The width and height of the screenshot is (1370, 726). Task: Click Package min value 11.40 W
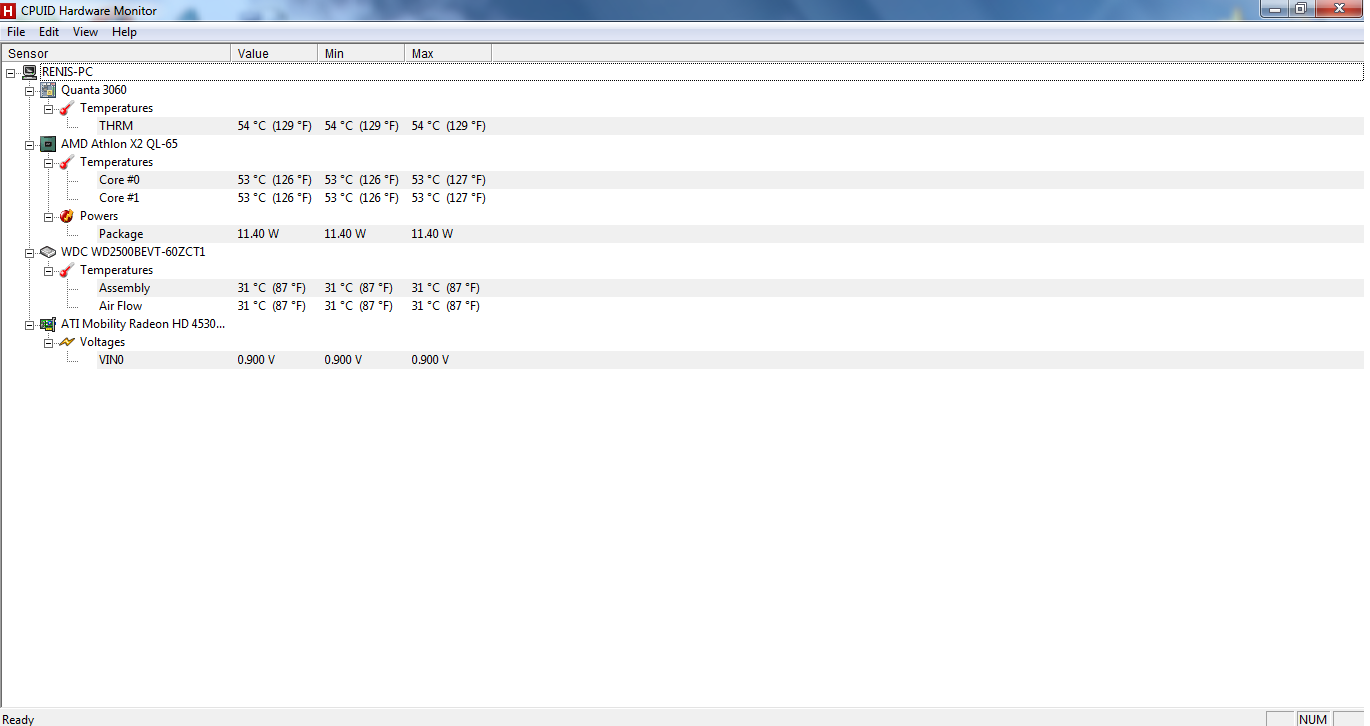[345, 234]
